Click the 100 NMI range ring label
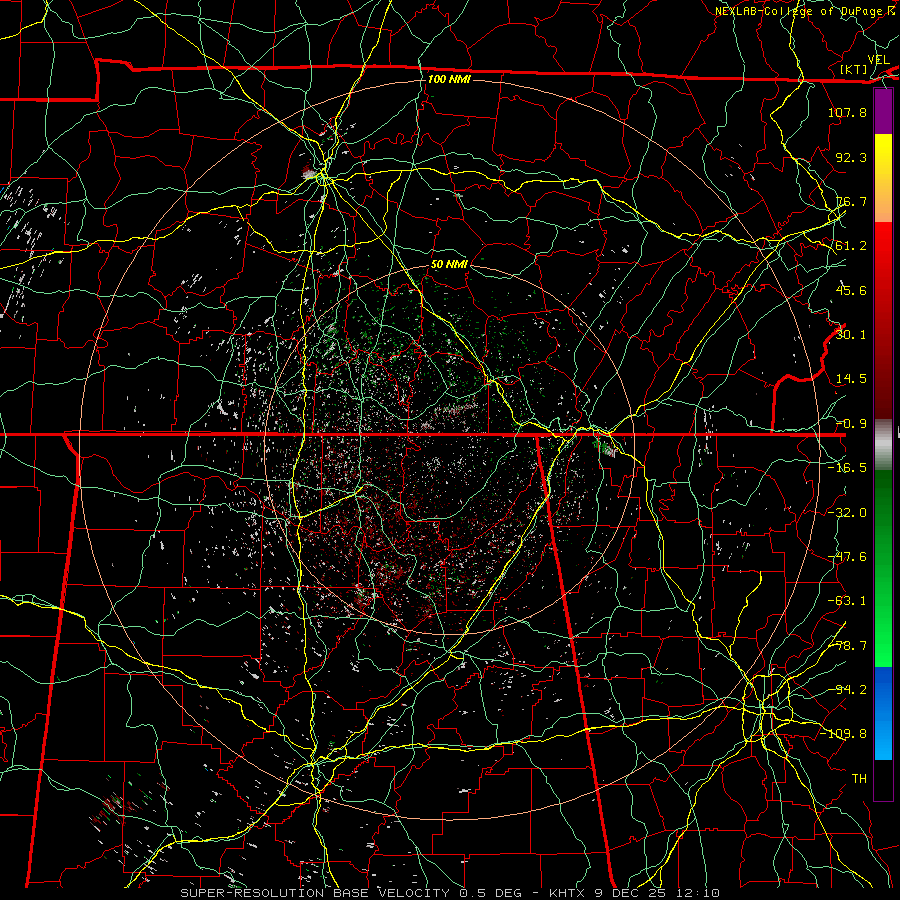The image size is (900, 900). [449, 79]
